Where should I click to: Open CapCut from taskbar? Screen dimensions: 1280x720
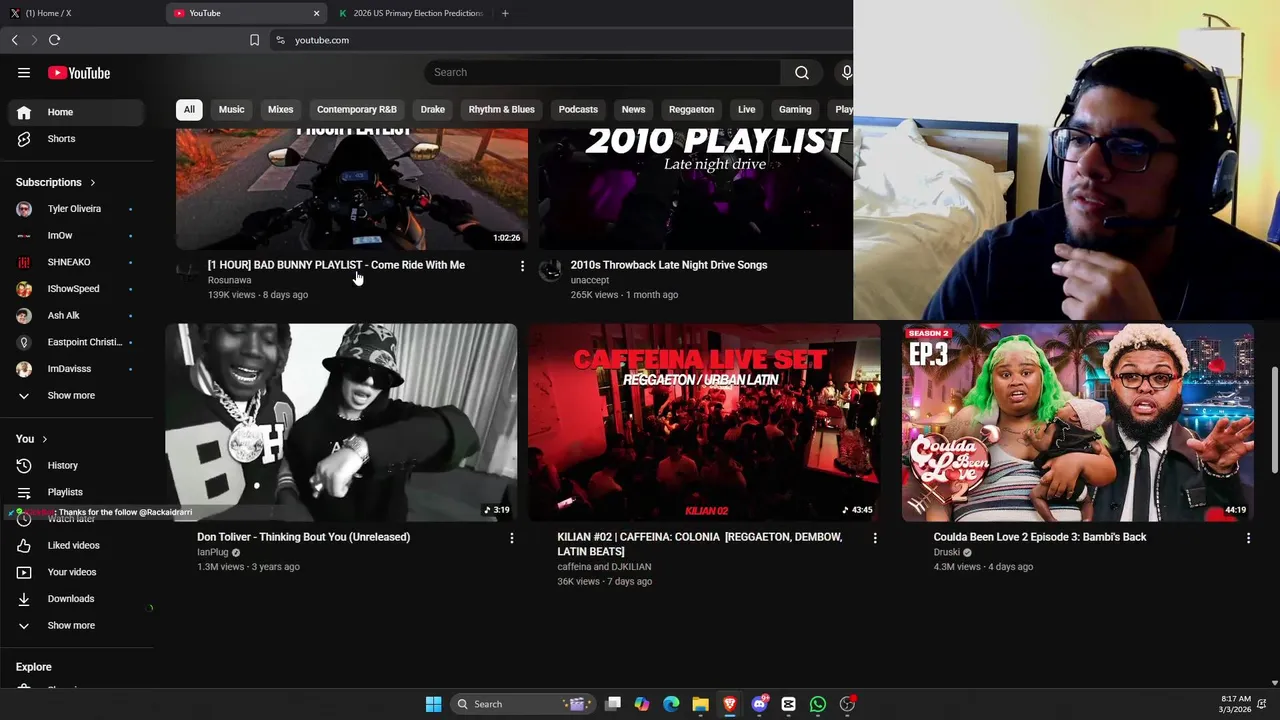[789, 704]
